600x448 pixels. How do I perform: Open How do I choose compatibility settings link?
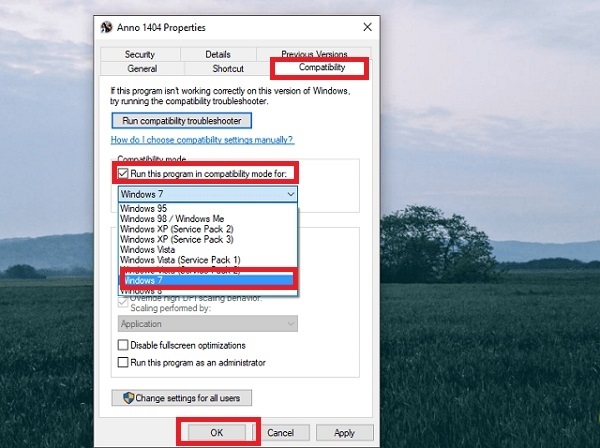click(x=202, y=140)
